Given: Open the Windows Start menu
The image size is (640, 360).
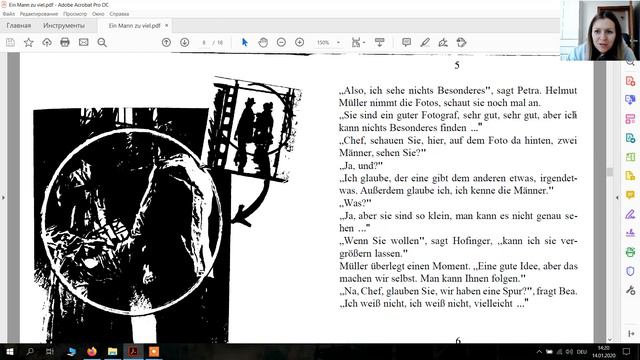Looking at the screenshot, I should [x=10, y=351].
